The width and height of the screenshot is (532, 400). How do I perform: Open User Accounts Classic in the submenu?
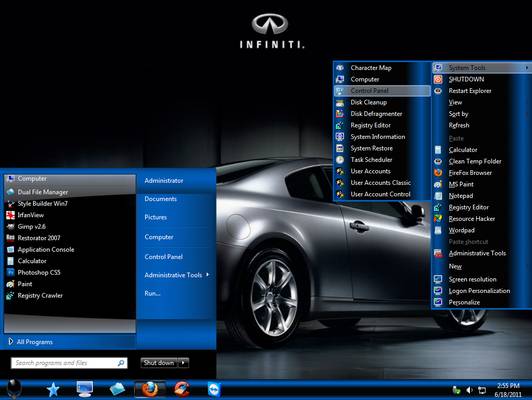(382, 183)
